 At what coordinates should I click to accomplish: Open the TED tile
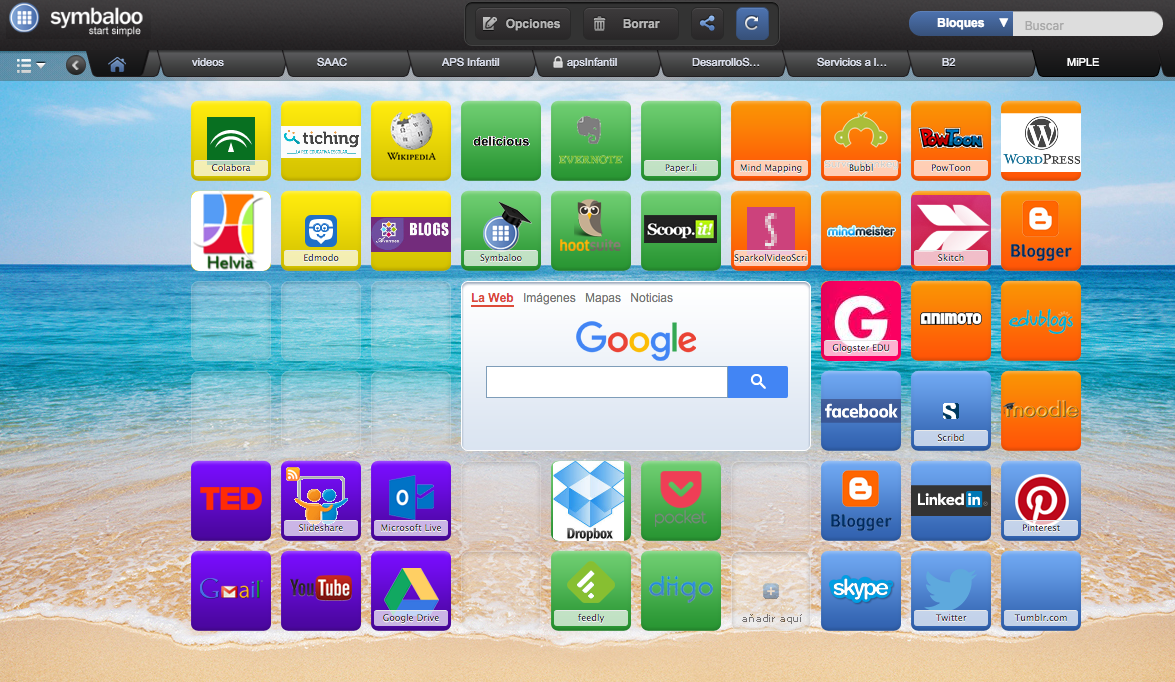point(231,501)
